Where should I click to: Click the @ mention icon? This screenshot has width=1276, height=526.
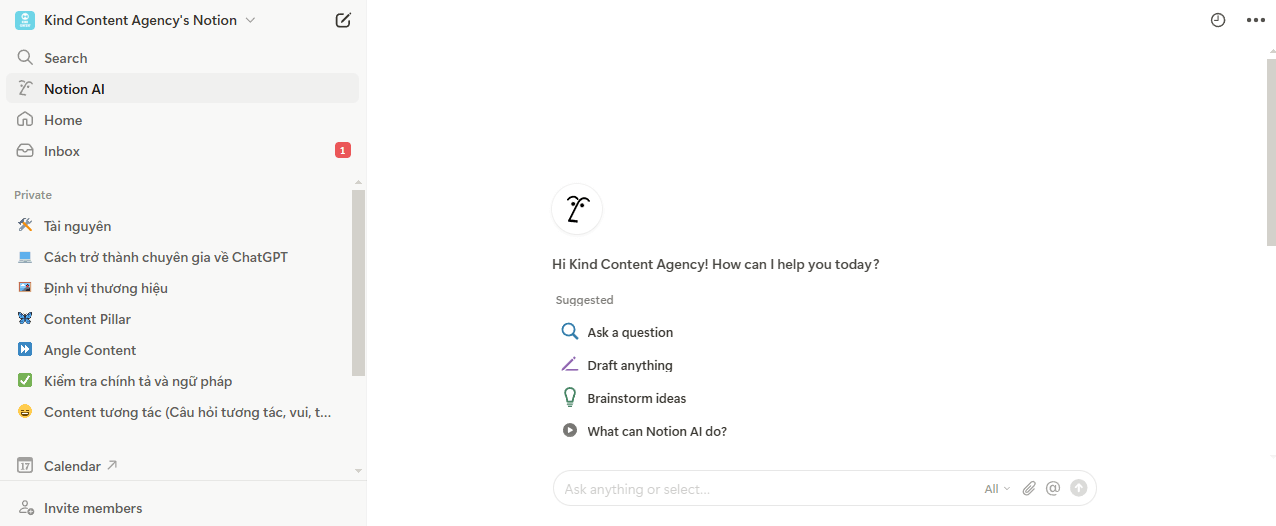[1052, 488]
